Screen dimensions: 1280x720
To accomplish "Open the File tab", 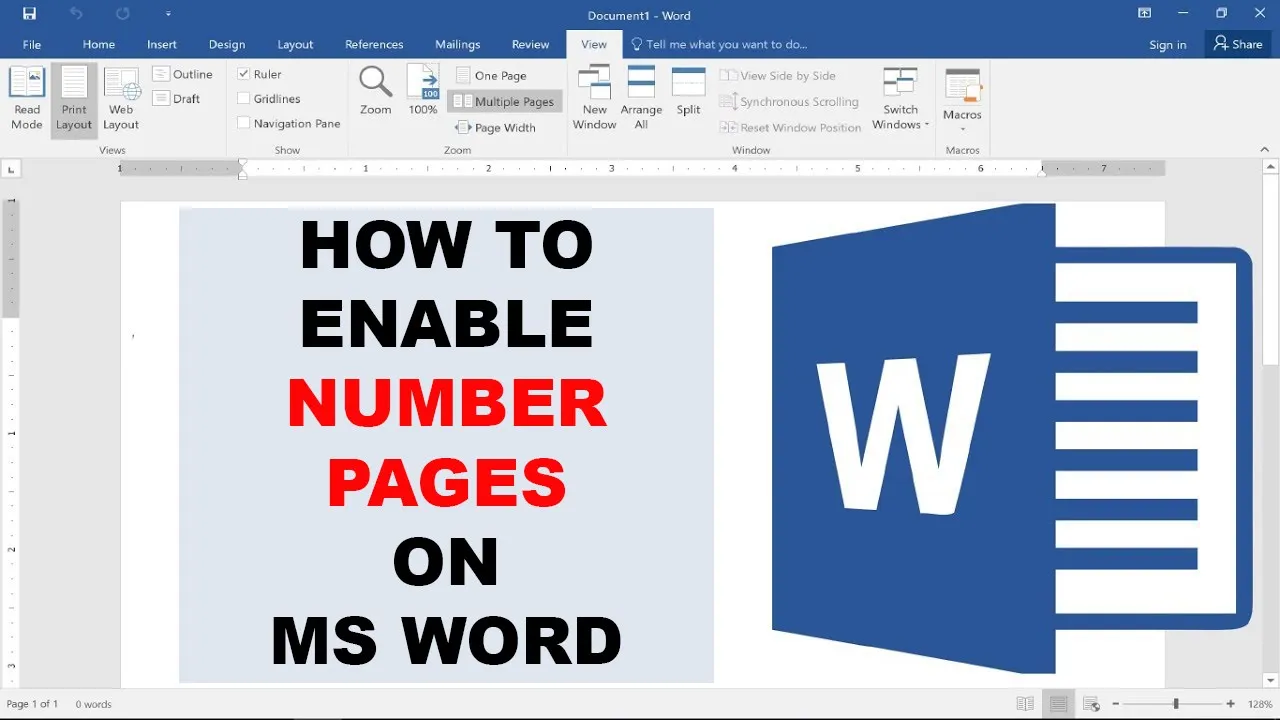I will point(32,44).
